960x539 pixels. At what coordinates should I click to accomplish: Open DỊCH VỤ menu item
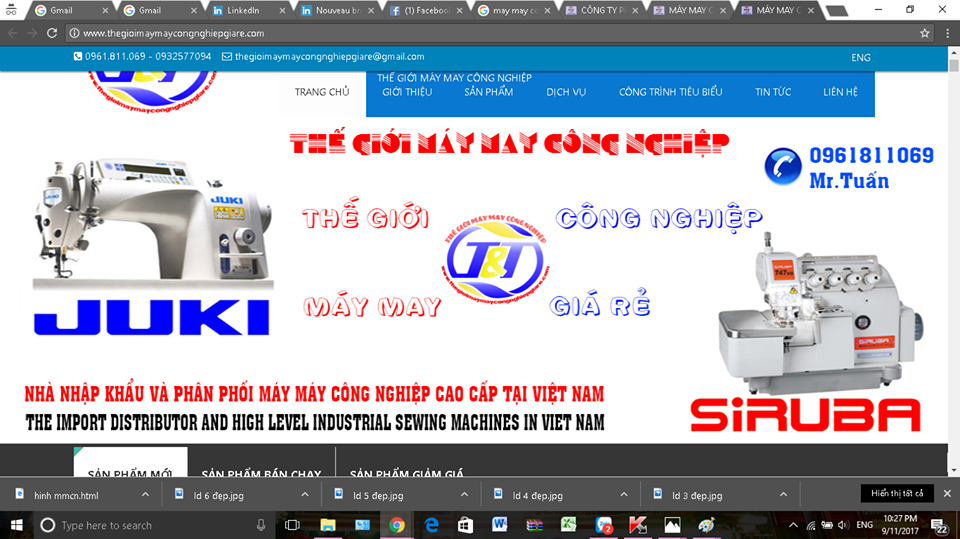tap(566, 92)
